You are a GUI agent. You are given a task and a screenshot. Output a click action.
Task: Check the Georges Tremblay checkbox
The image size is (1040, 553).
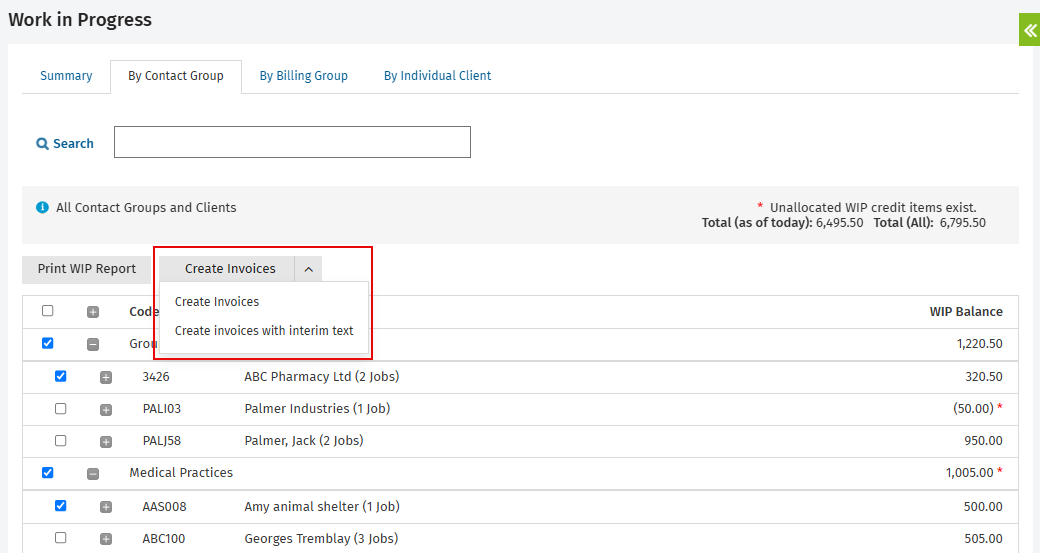(60, 538)
